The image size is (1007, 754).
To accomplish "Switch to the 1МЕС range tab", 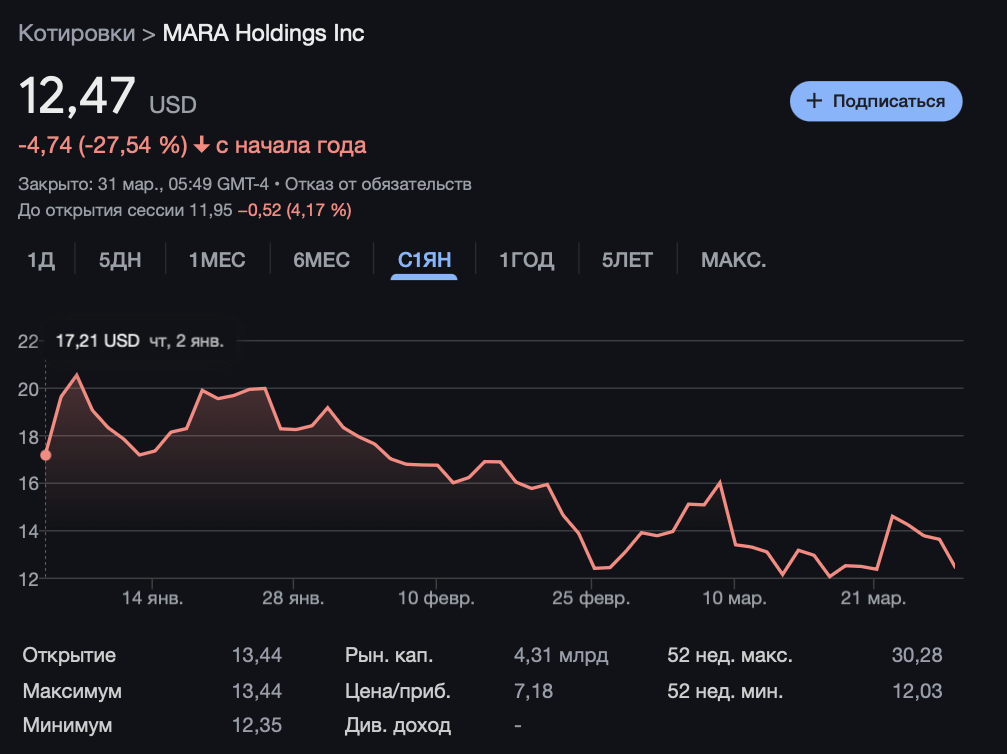I will coord(217,260).
